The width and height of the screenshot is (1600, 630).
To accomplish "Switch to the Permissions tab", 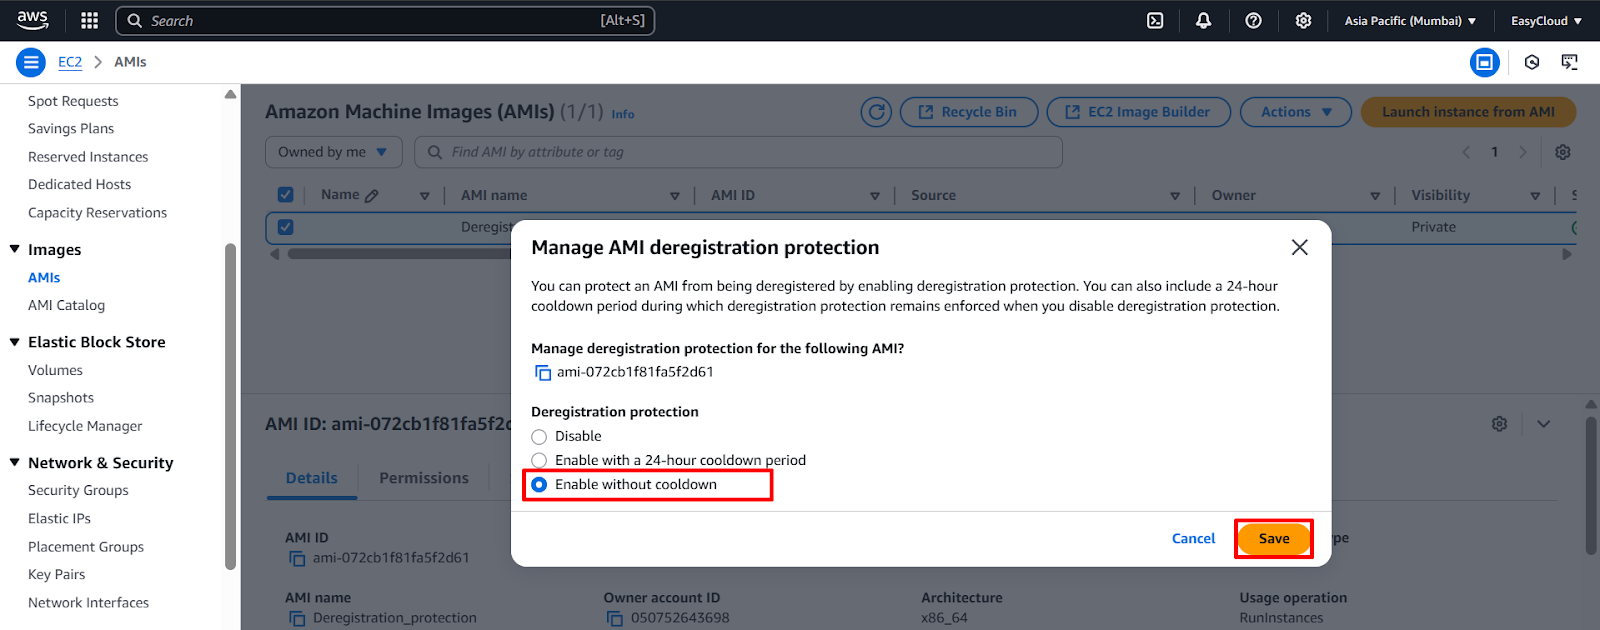I will click(424, 478).
